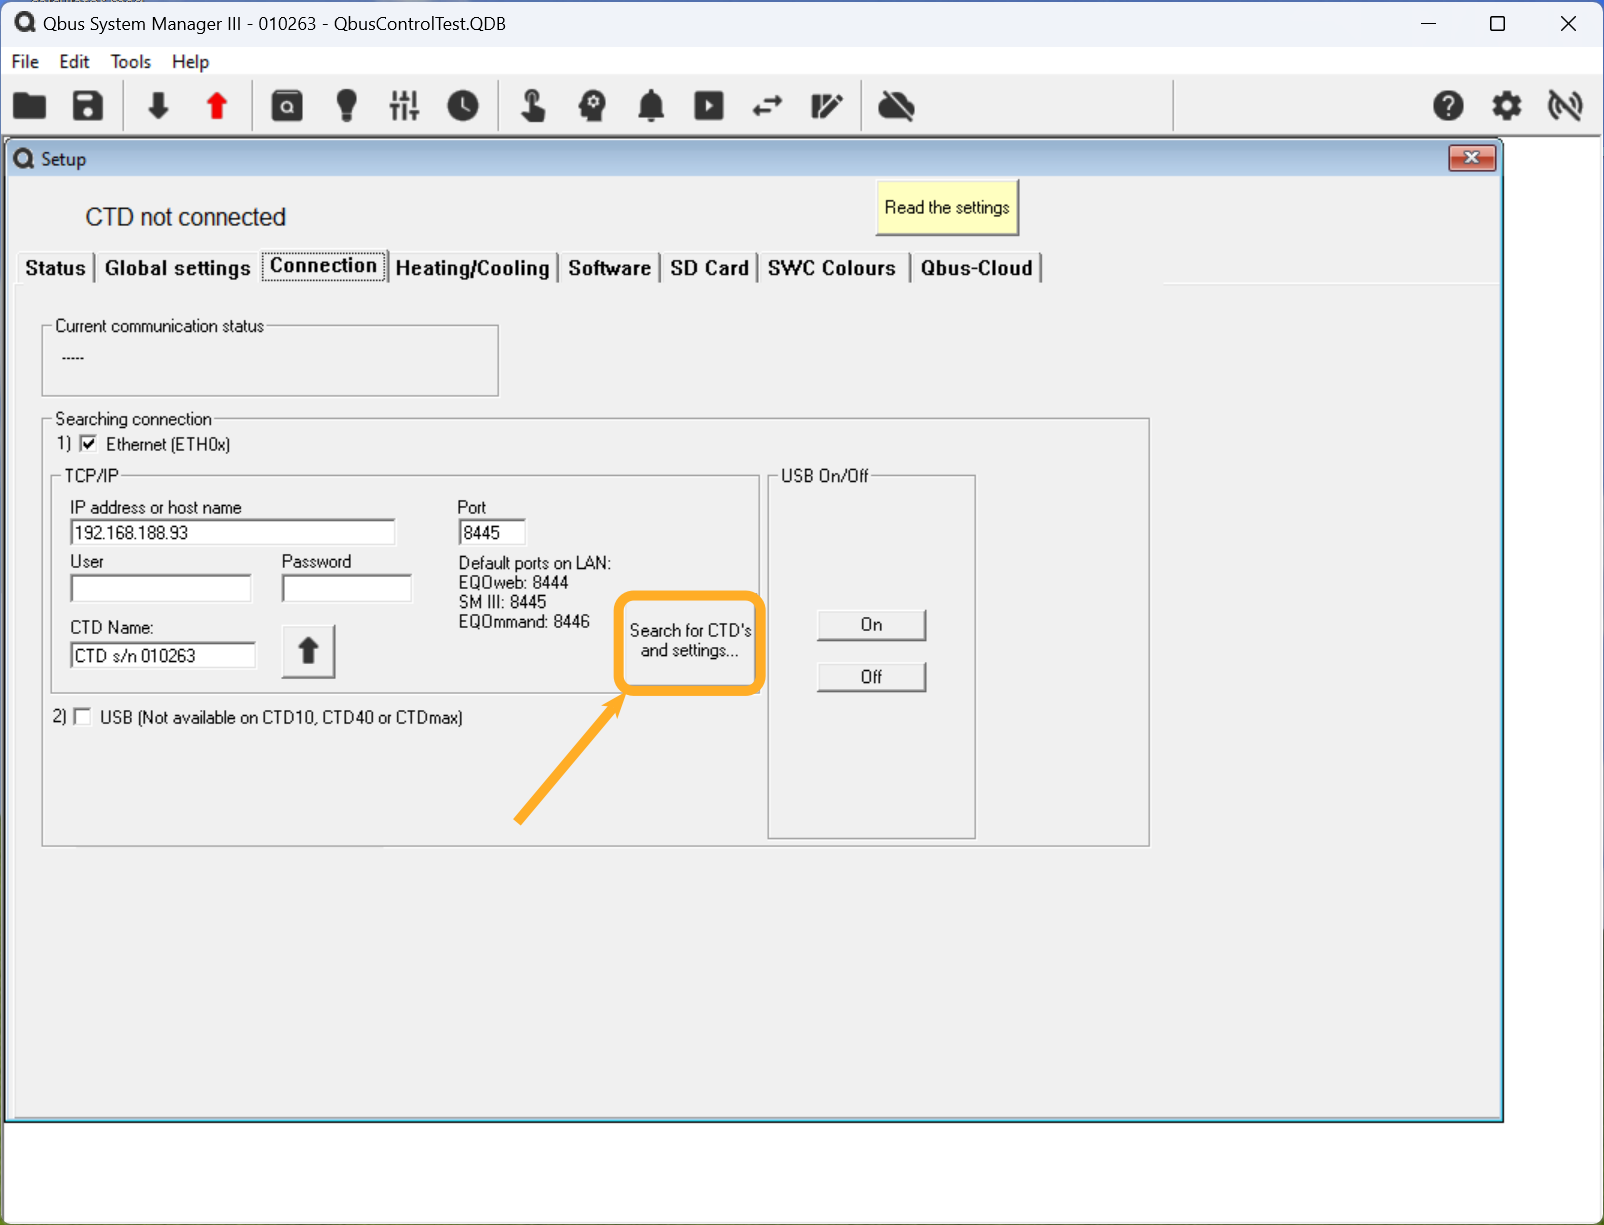The height and width of the screenshot is (1225, 1604).
Task: Click Search for CTD's and settings button
Action: [x=690, y=641]
